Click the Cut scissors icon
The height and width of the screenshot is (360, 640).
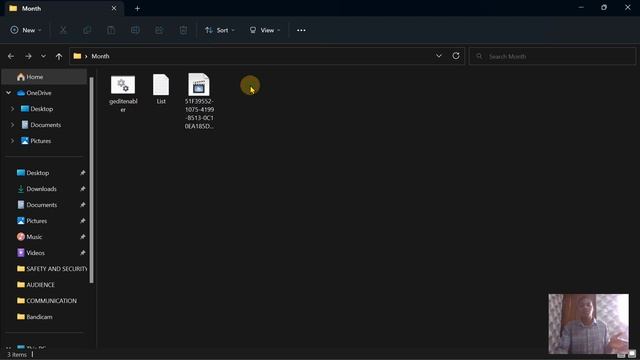(x=63, y=30)
